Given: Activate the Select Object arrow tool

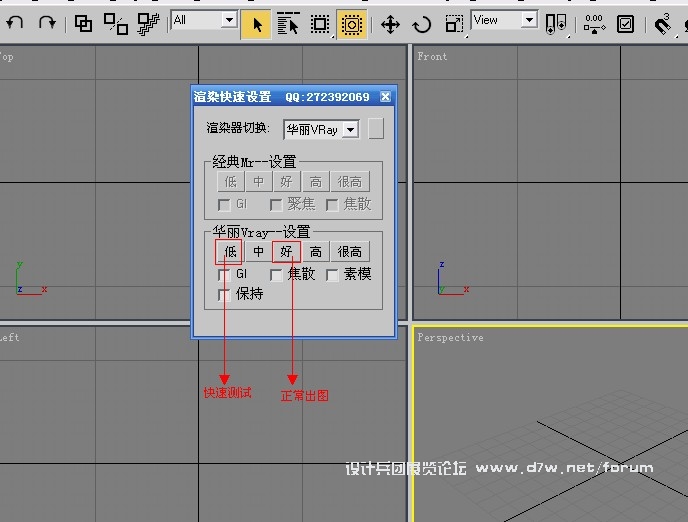Looking at the screenshot, I should 256,25.
